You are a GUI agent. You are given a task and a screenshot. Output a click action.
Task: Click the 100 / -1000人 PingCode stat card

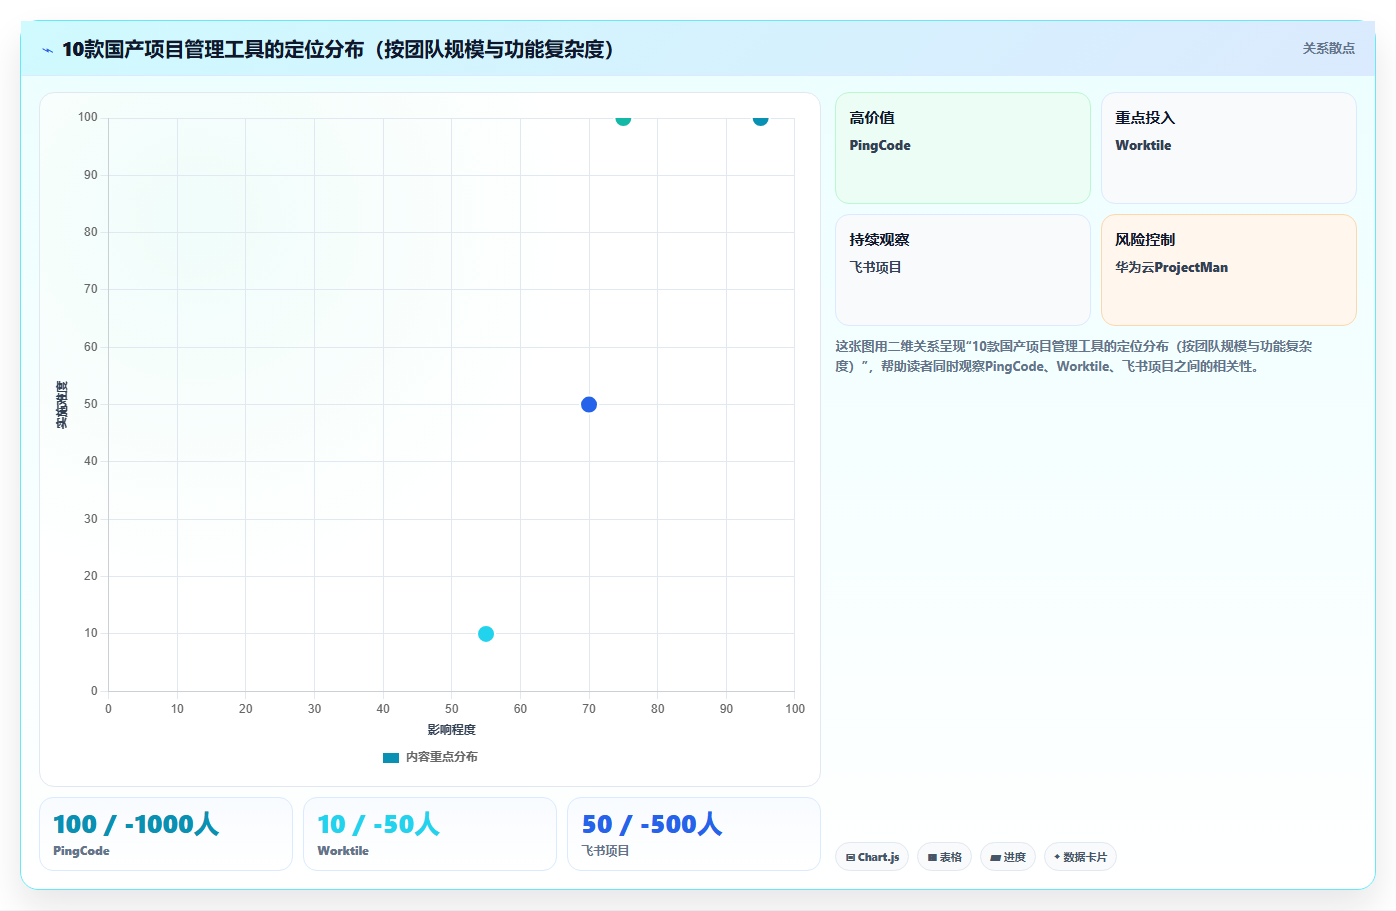(x=166, y=834)
